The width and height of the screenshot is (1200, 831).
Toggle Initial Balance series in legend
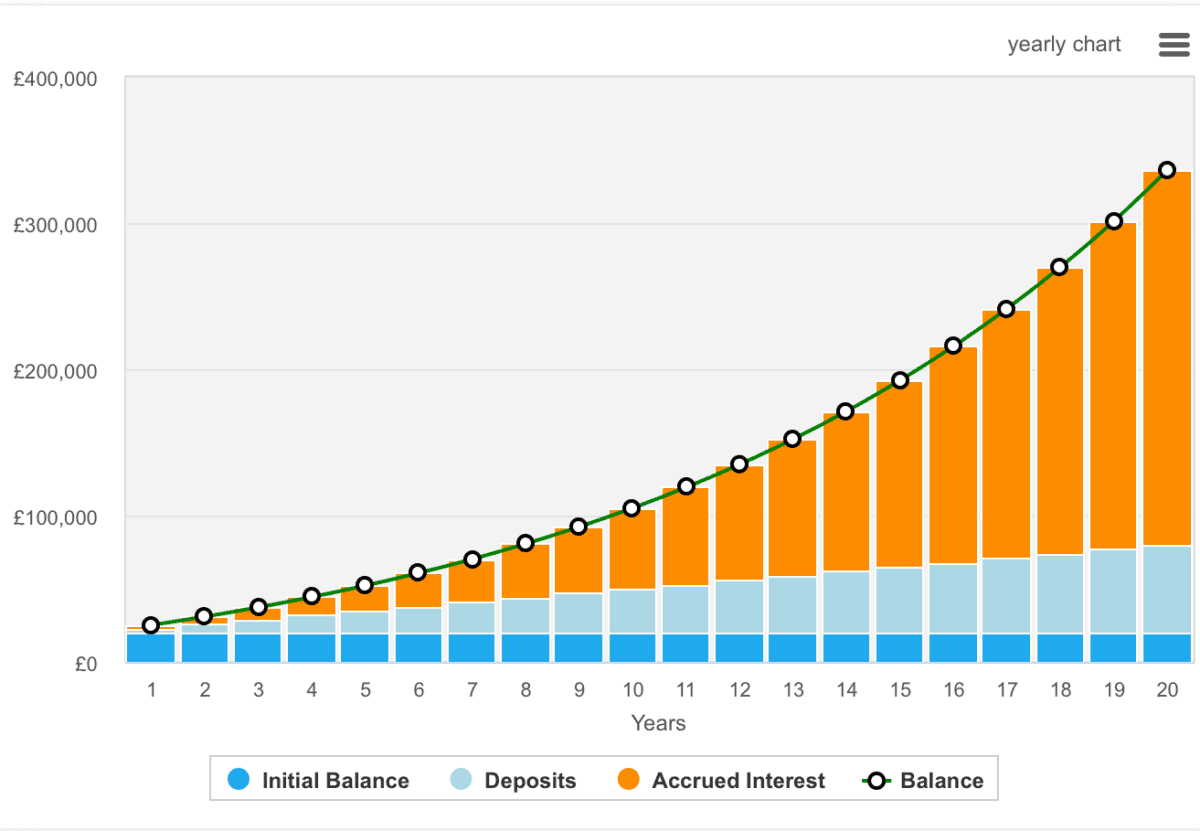(x=335, y=781)
